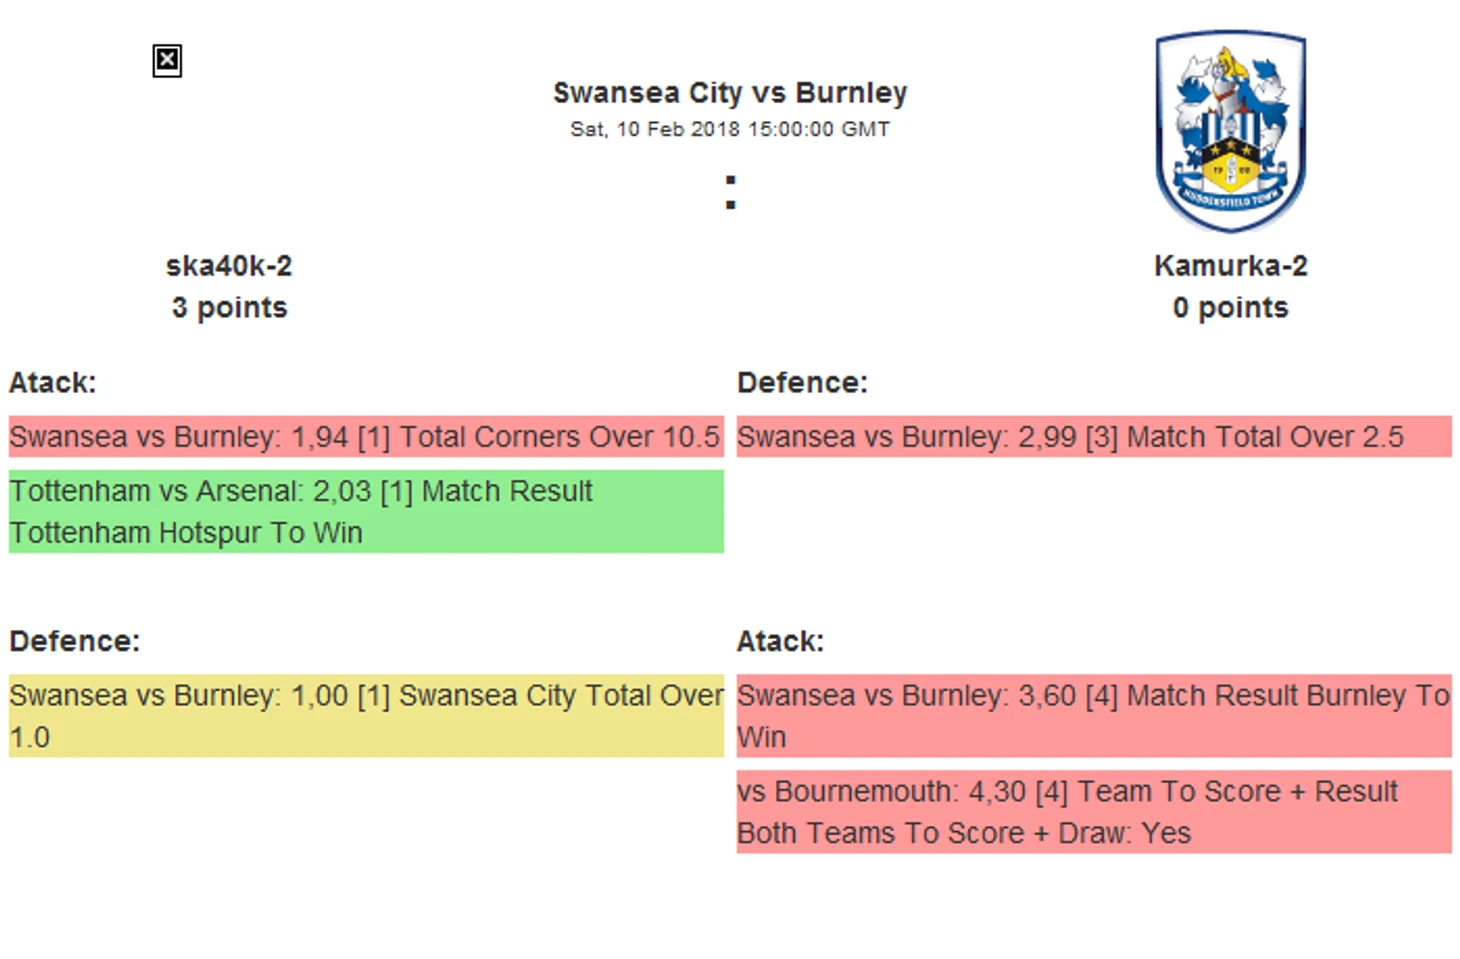Click the colon score separator
1460x959 pixels.
[731, 193]
